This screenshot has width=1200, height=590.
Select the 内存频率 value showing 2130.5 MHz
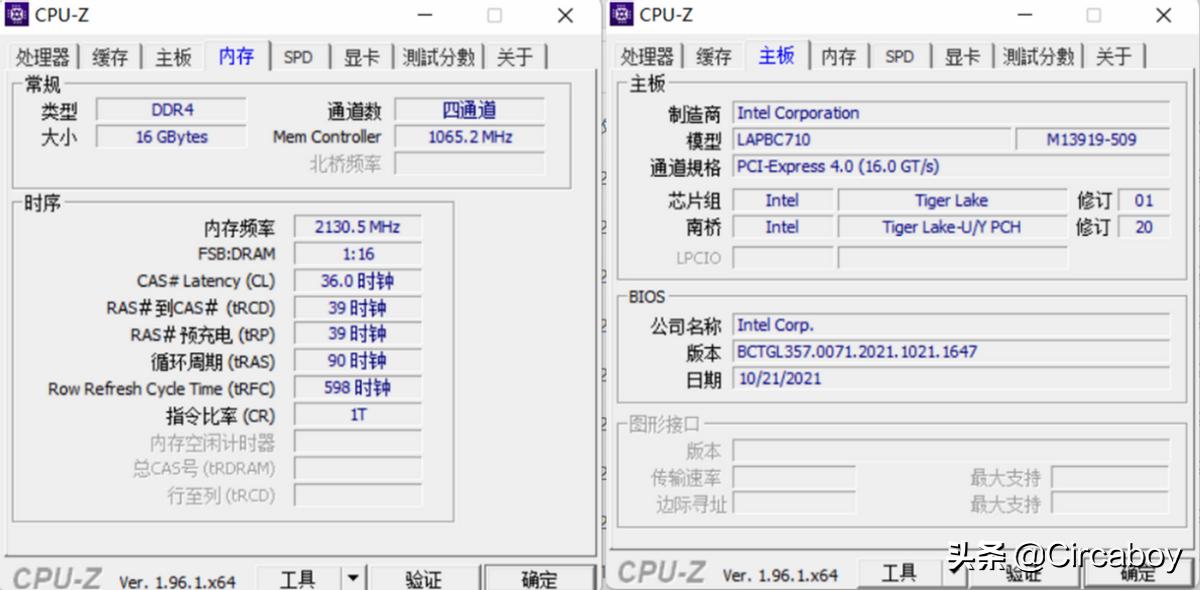pyautogui.click(x=357, y=226)
